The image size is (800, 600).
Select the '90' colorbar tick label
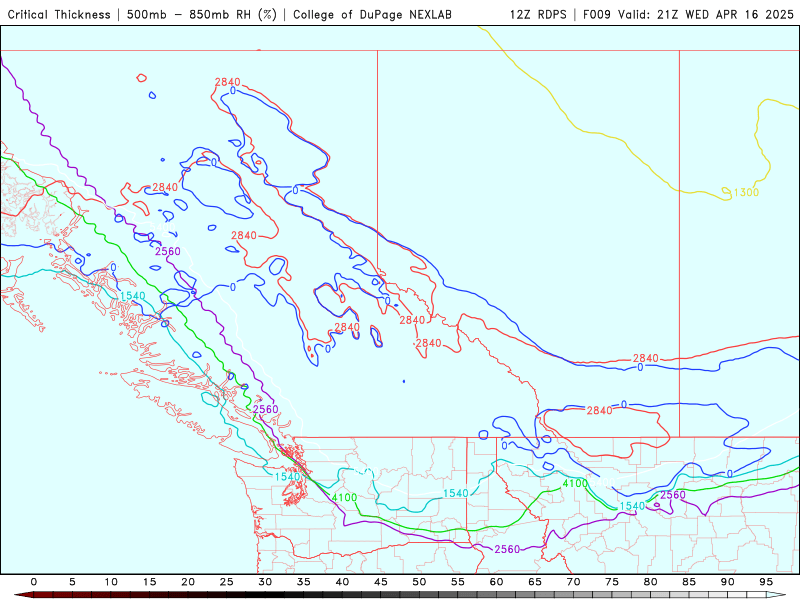[728, 582]
